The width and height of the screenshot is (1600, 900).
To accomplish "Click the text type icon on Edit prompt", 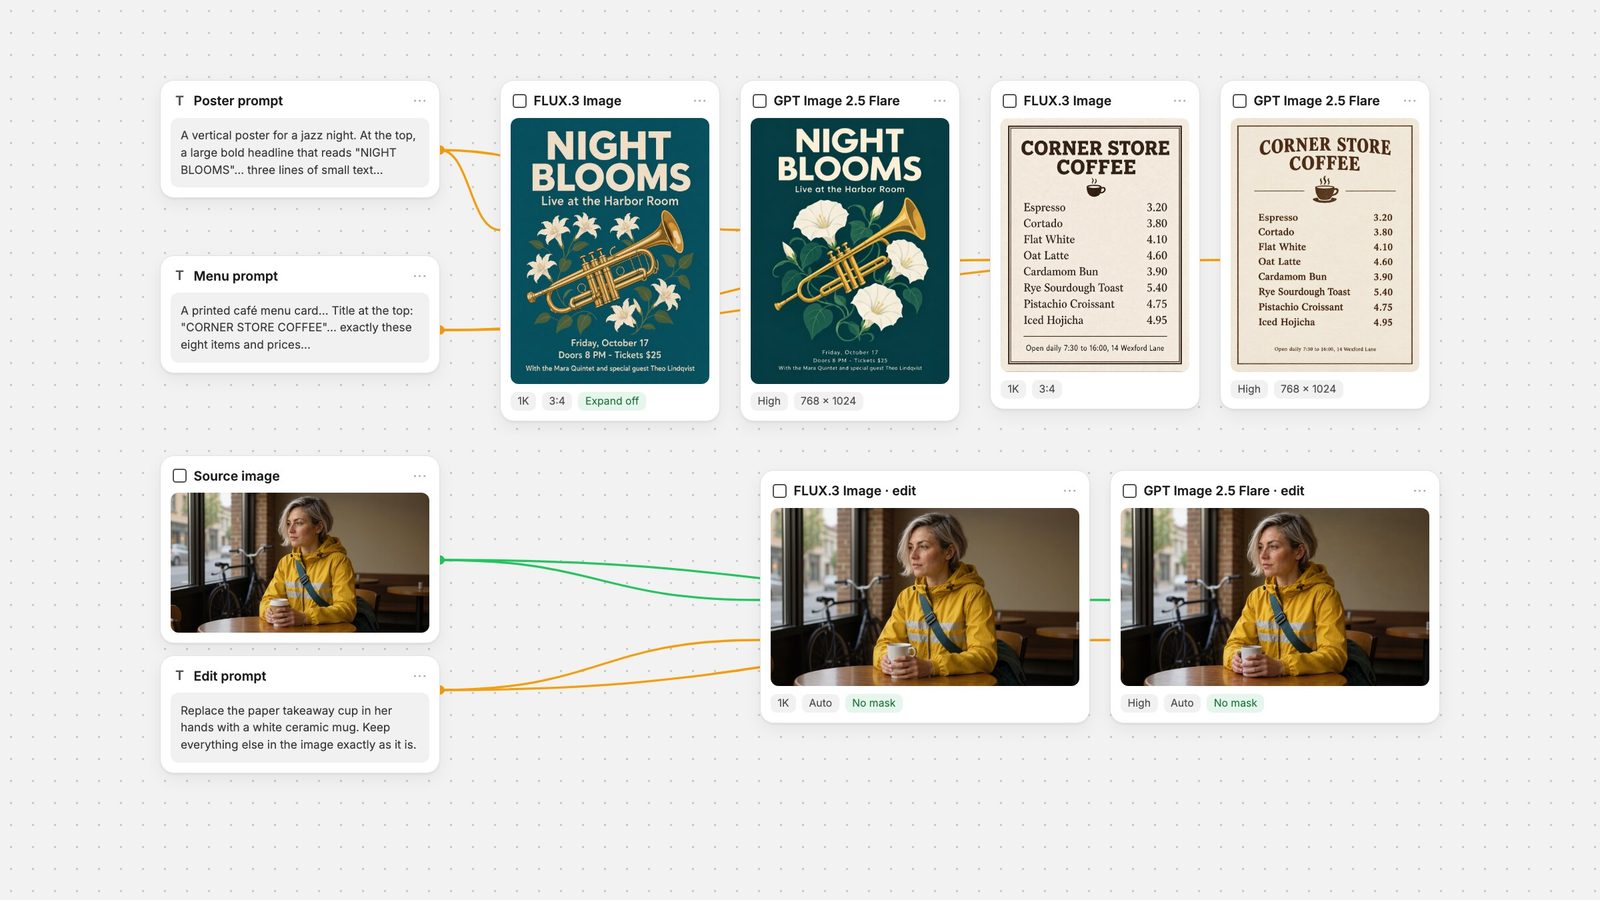I will pos(180,676).
